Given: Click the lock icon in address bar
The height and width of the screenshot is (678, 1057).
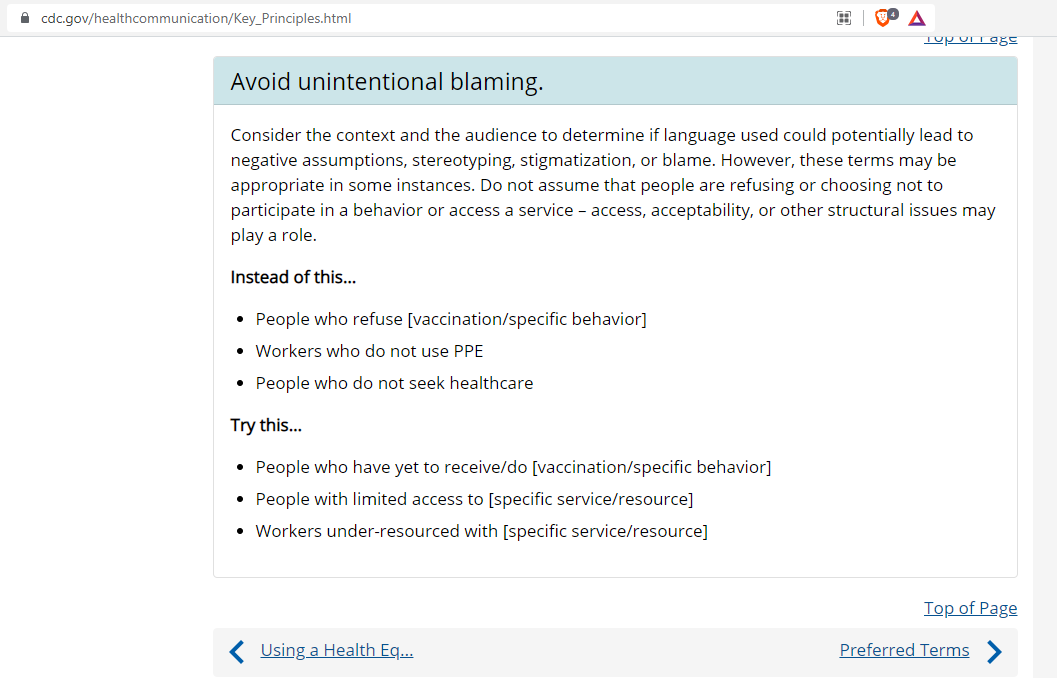Looking at the screenshot, I should coord(25,18).
